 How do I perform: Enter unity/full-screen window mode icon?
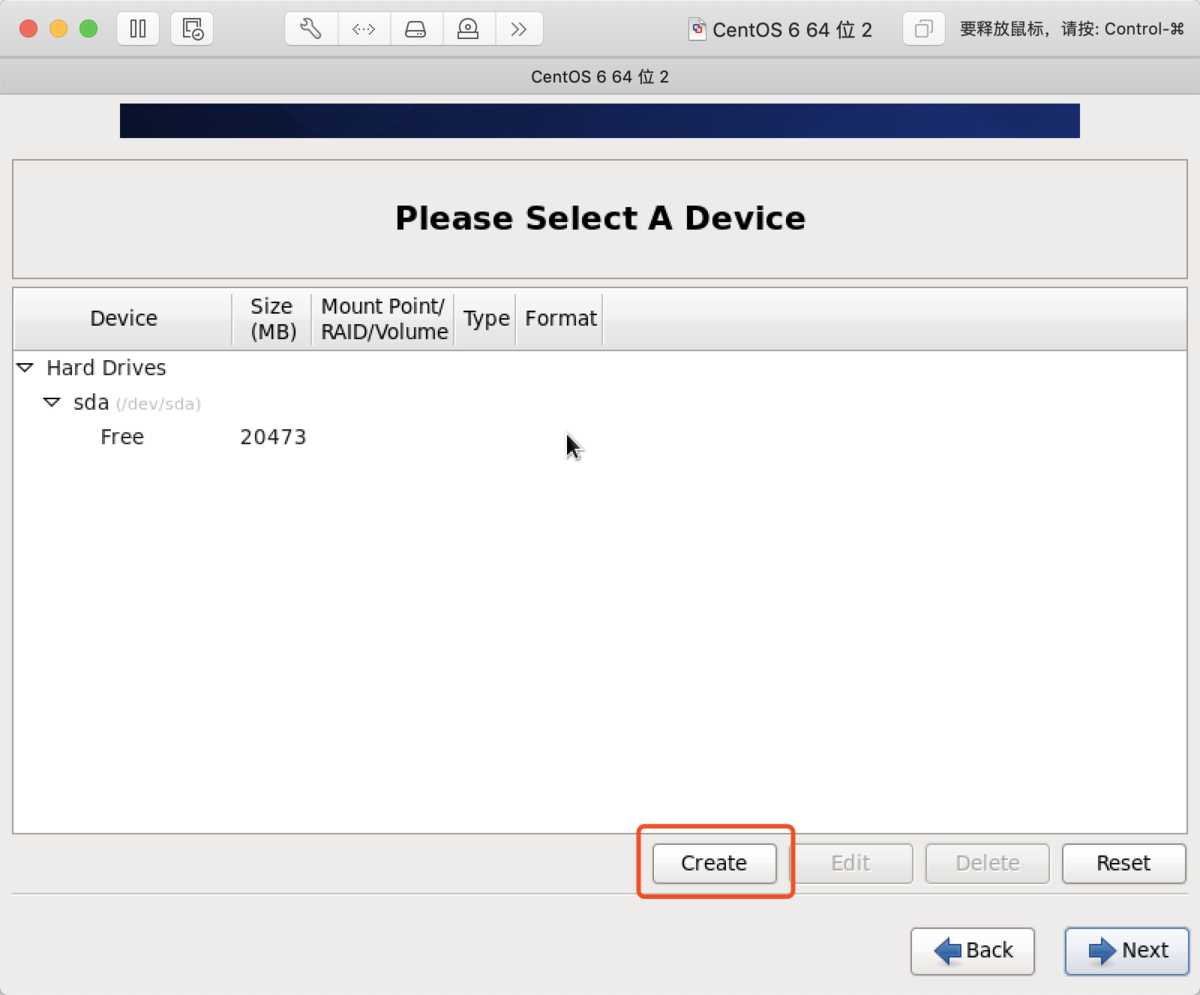924,29
